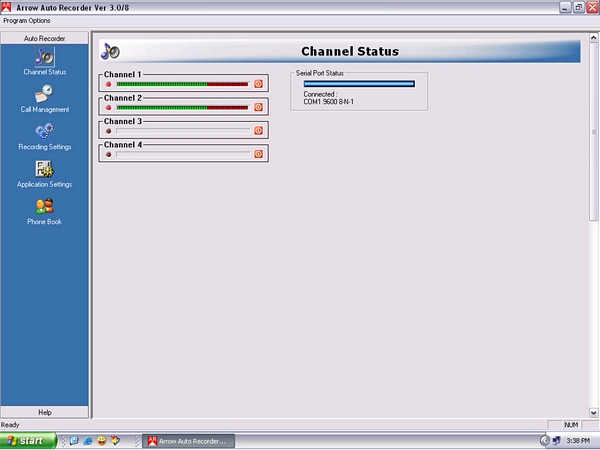This screenshot has height=450, width=600.
Task: Click the Serial Port Status progress bar
Action: point(359,84)
